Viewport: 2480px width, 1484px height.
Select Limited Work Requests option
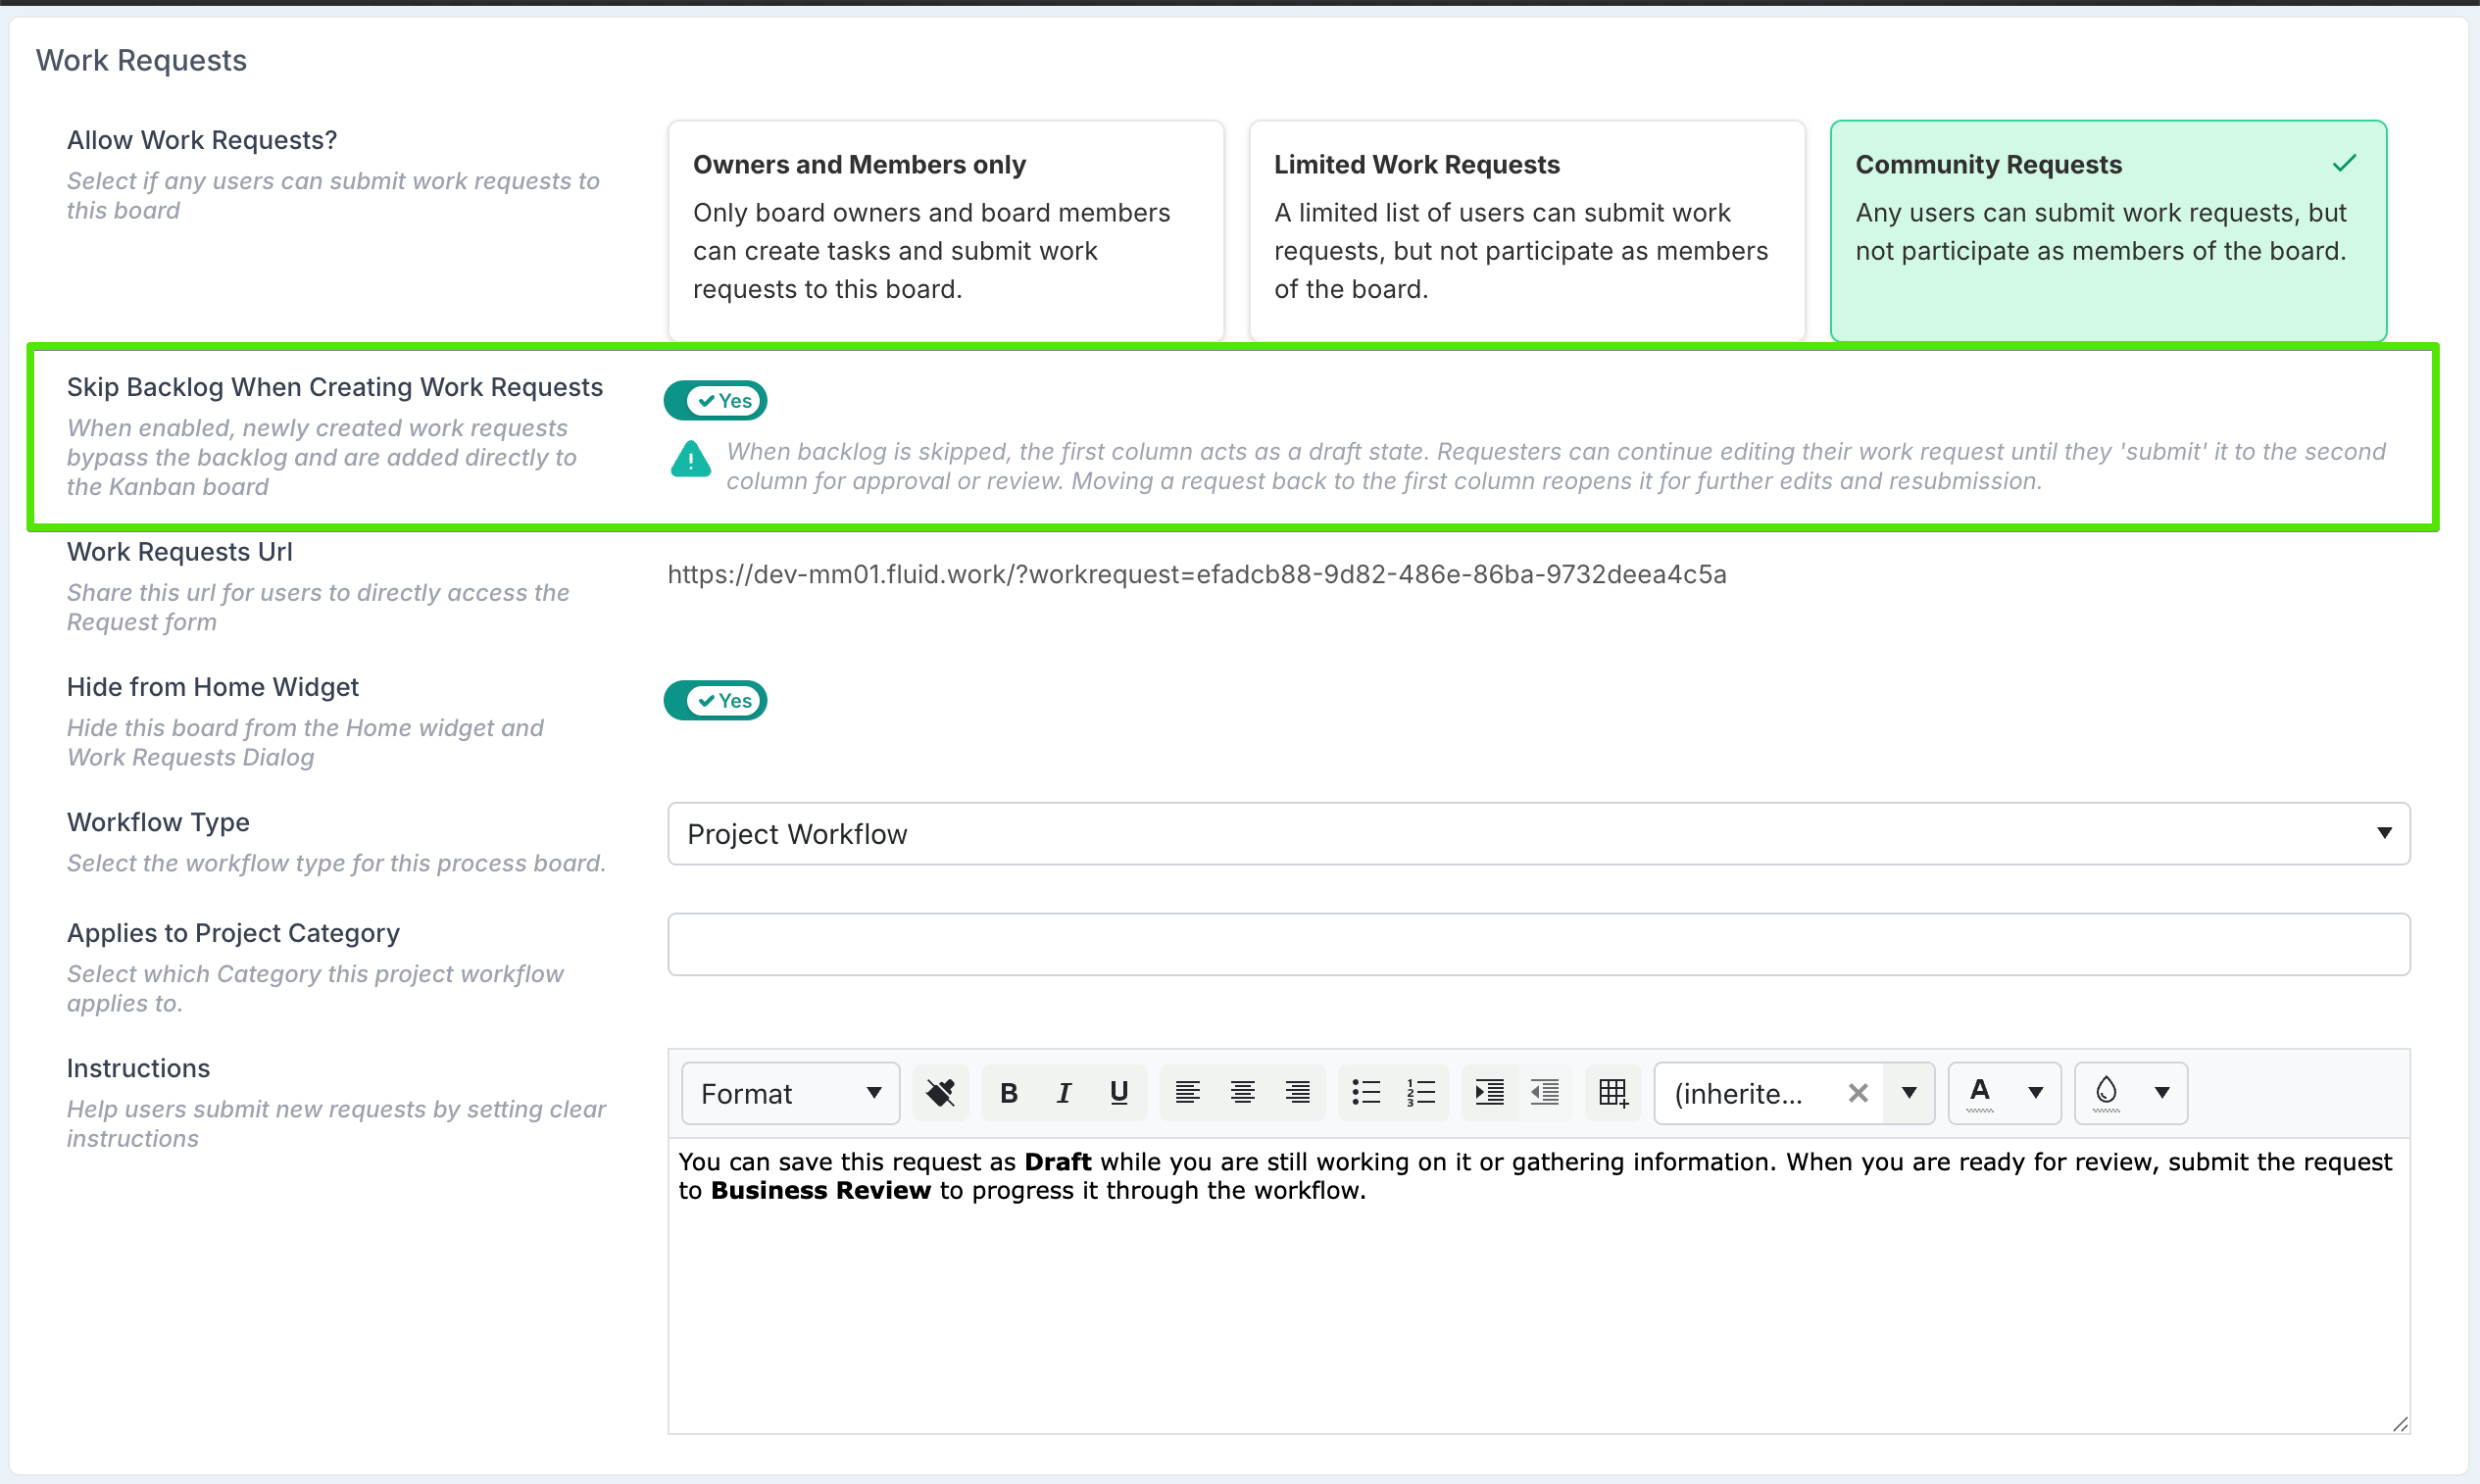pyautogui.click(x=1526, y=230)
